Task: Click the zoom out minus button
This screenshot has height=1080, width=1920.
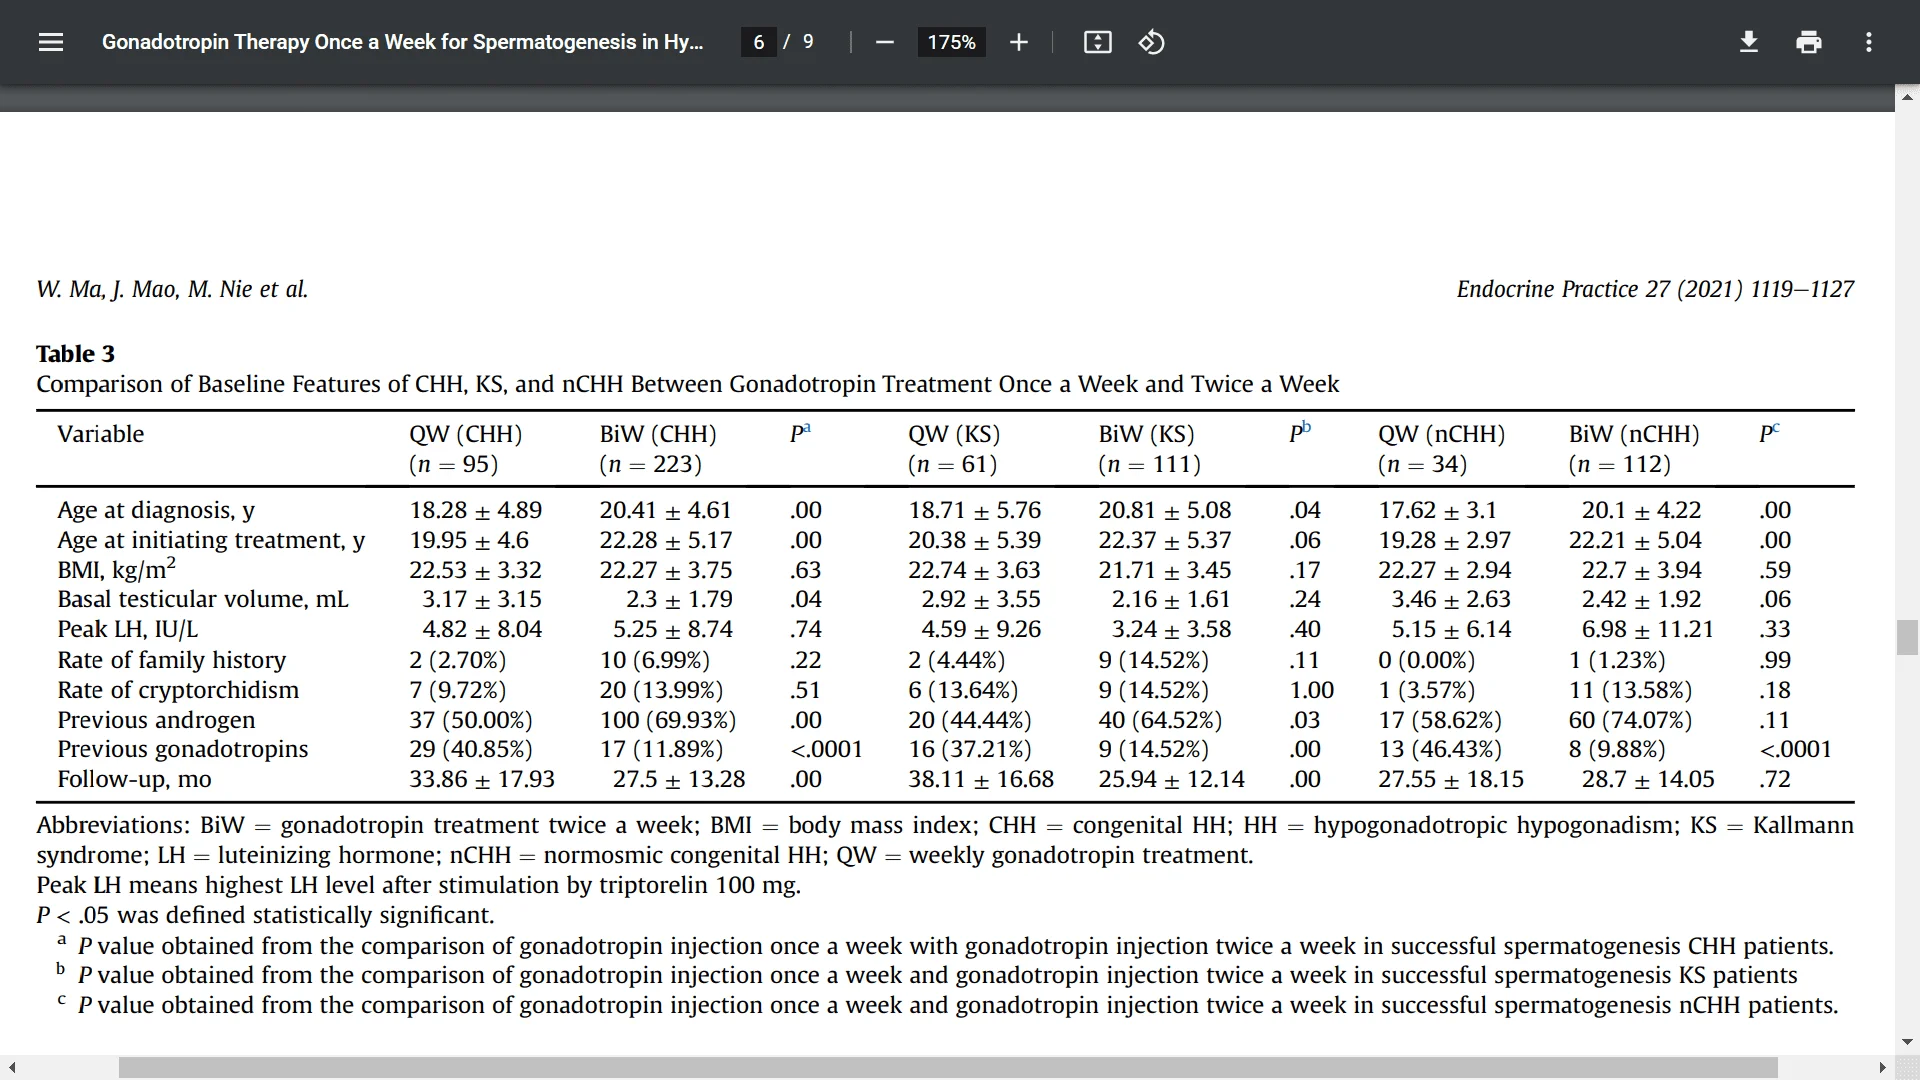Action: click(x=884, y=42)
